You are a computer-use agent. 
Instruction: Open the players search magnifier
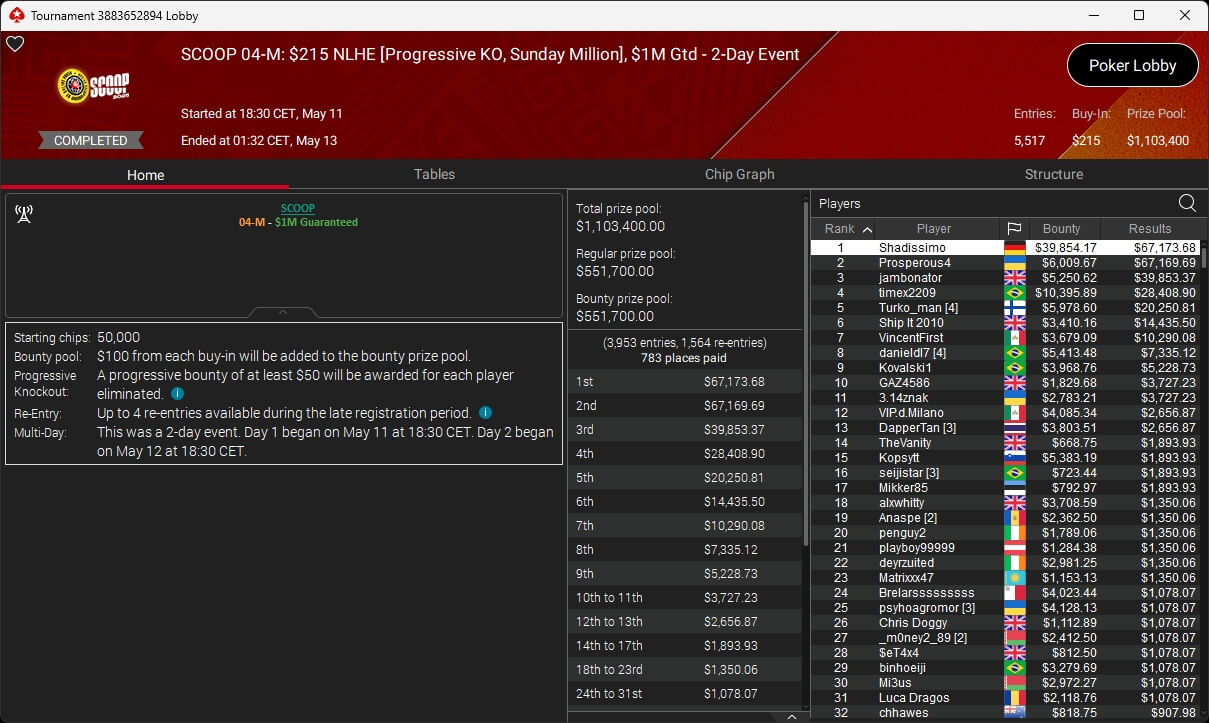click(1187, 203)
